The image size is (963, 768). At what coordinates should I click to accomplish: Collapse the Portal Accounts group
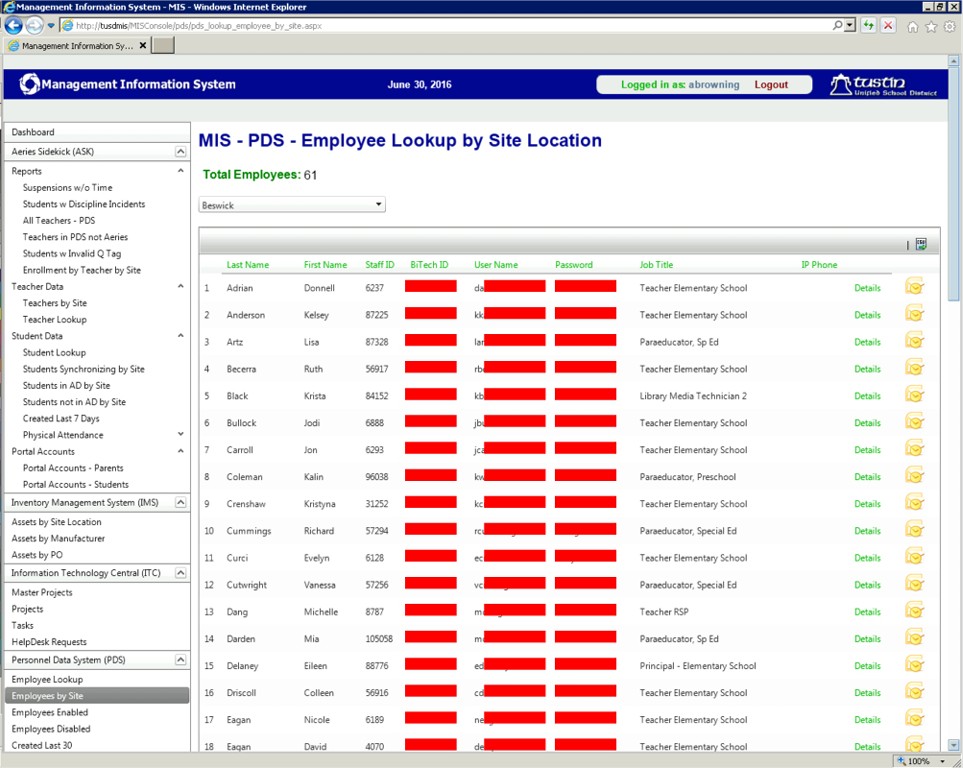(181, 451)
